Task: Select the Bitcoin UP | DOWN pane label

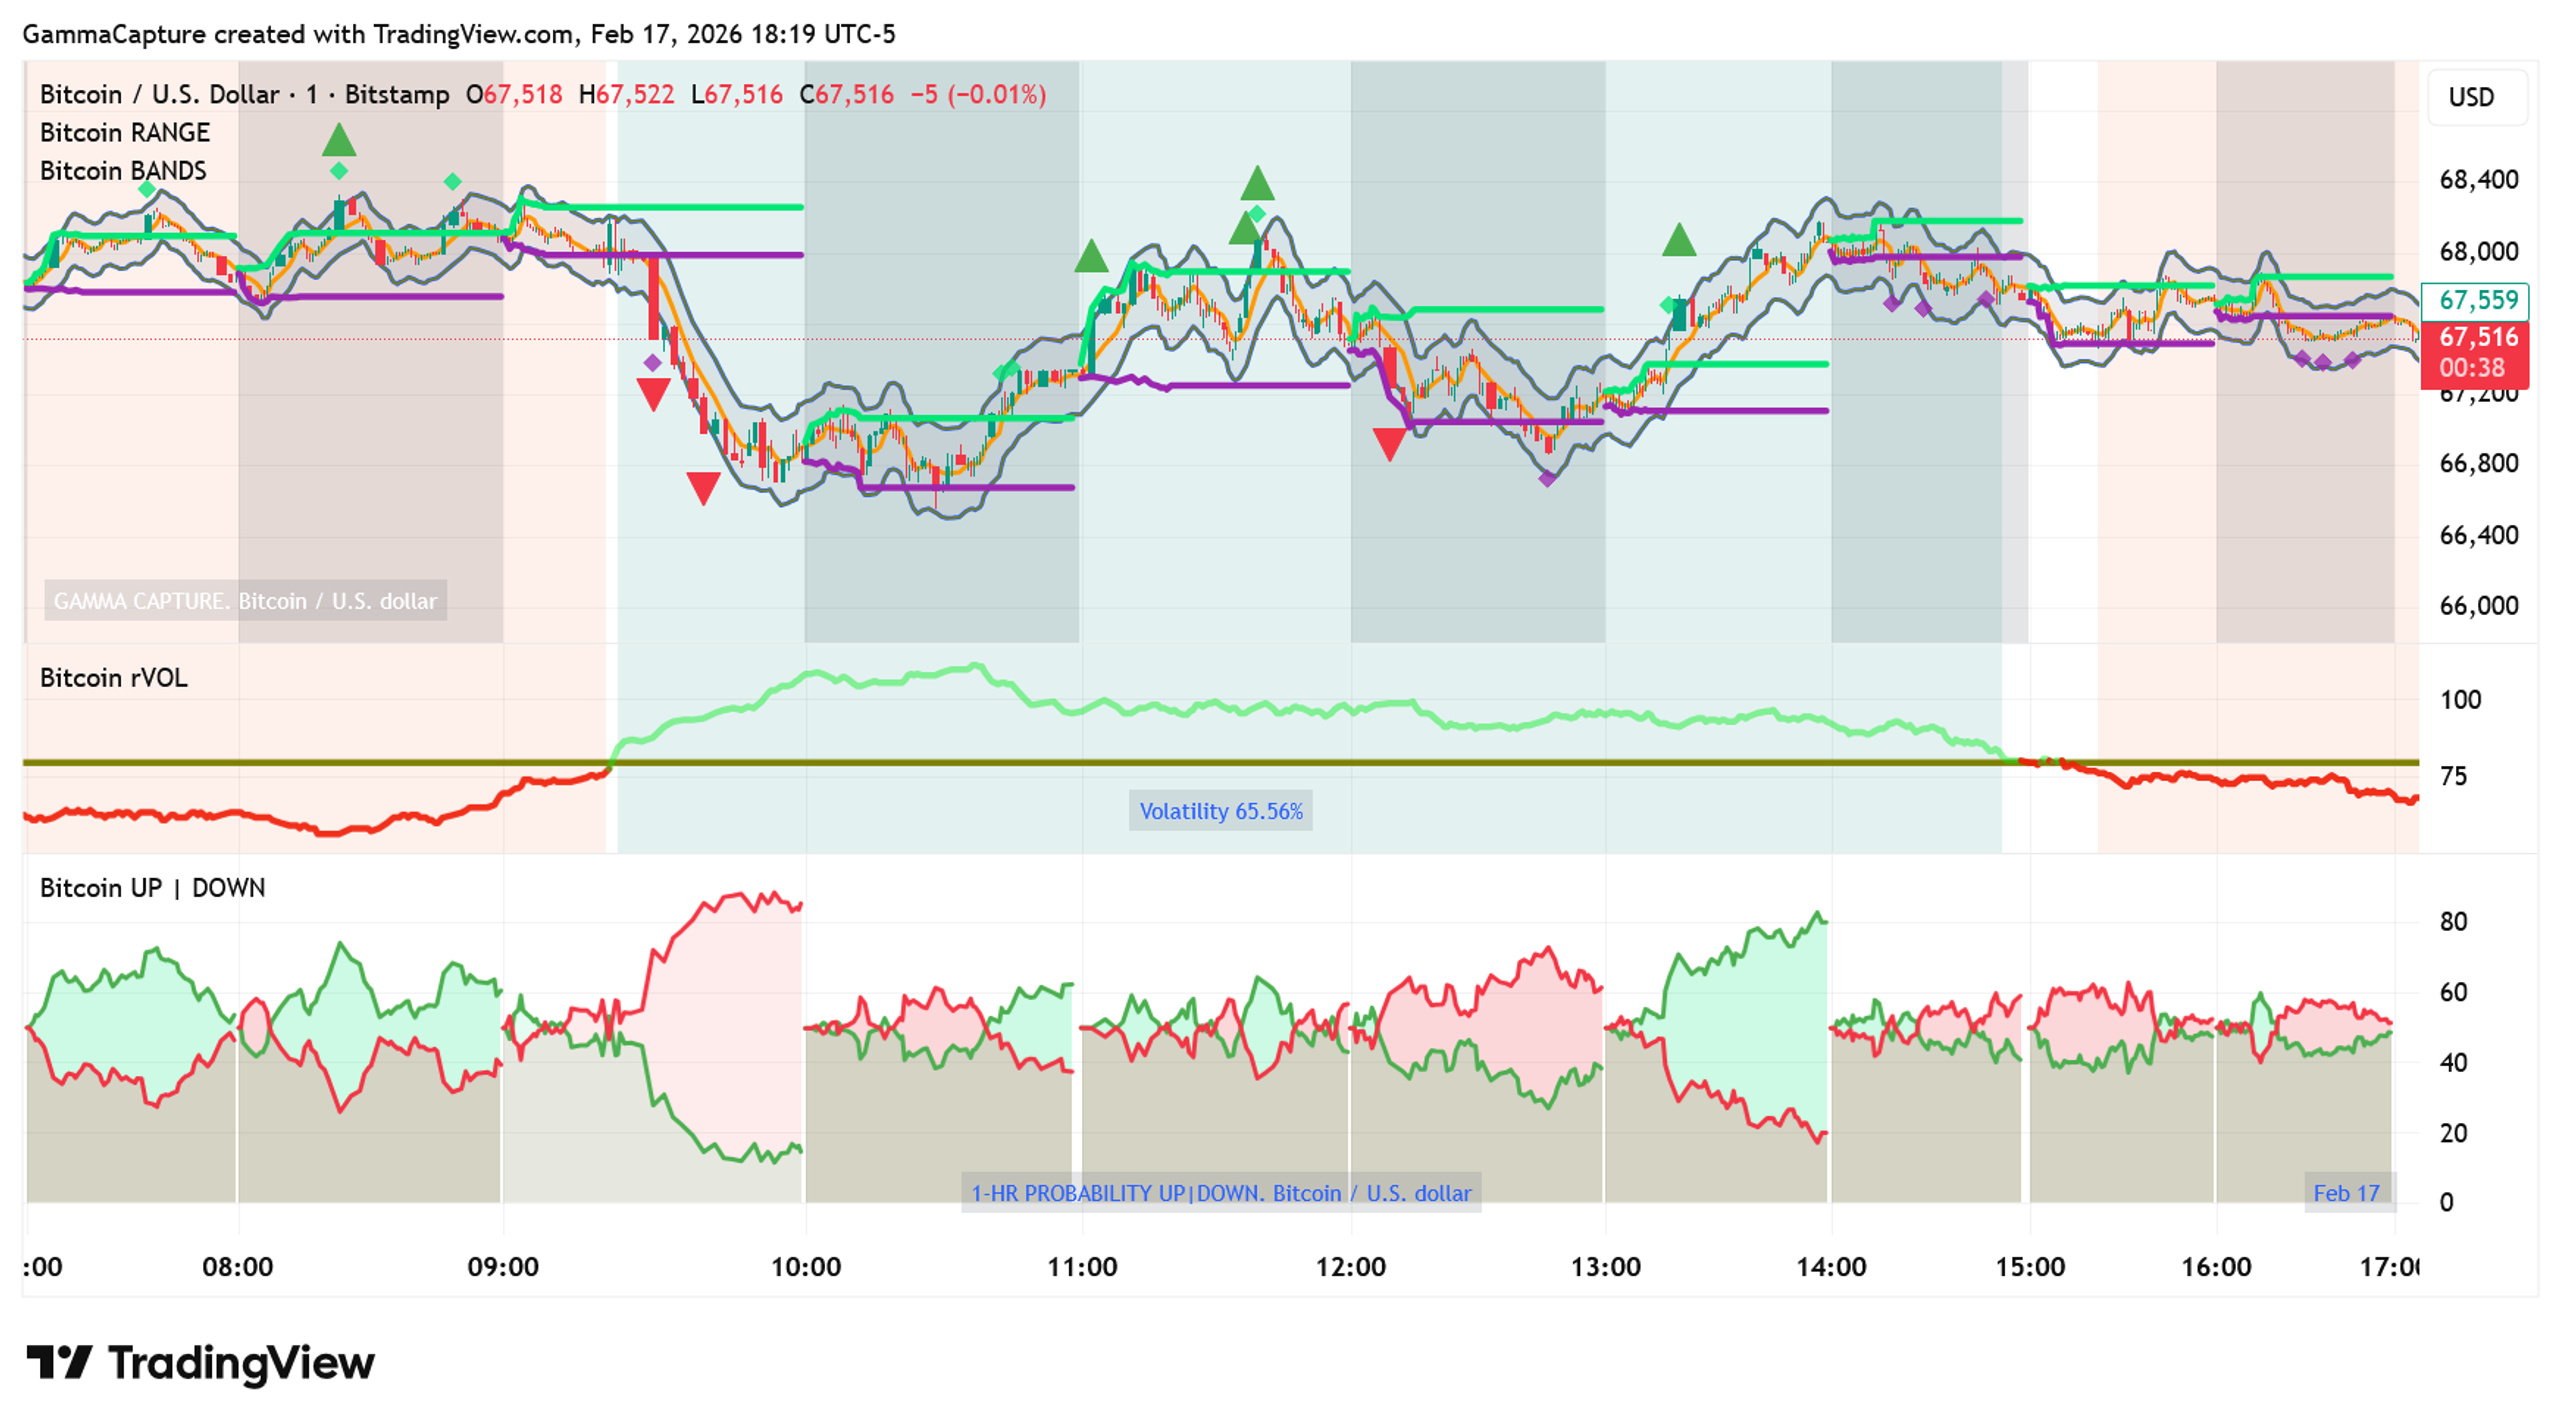Action: tap(152, 888)
